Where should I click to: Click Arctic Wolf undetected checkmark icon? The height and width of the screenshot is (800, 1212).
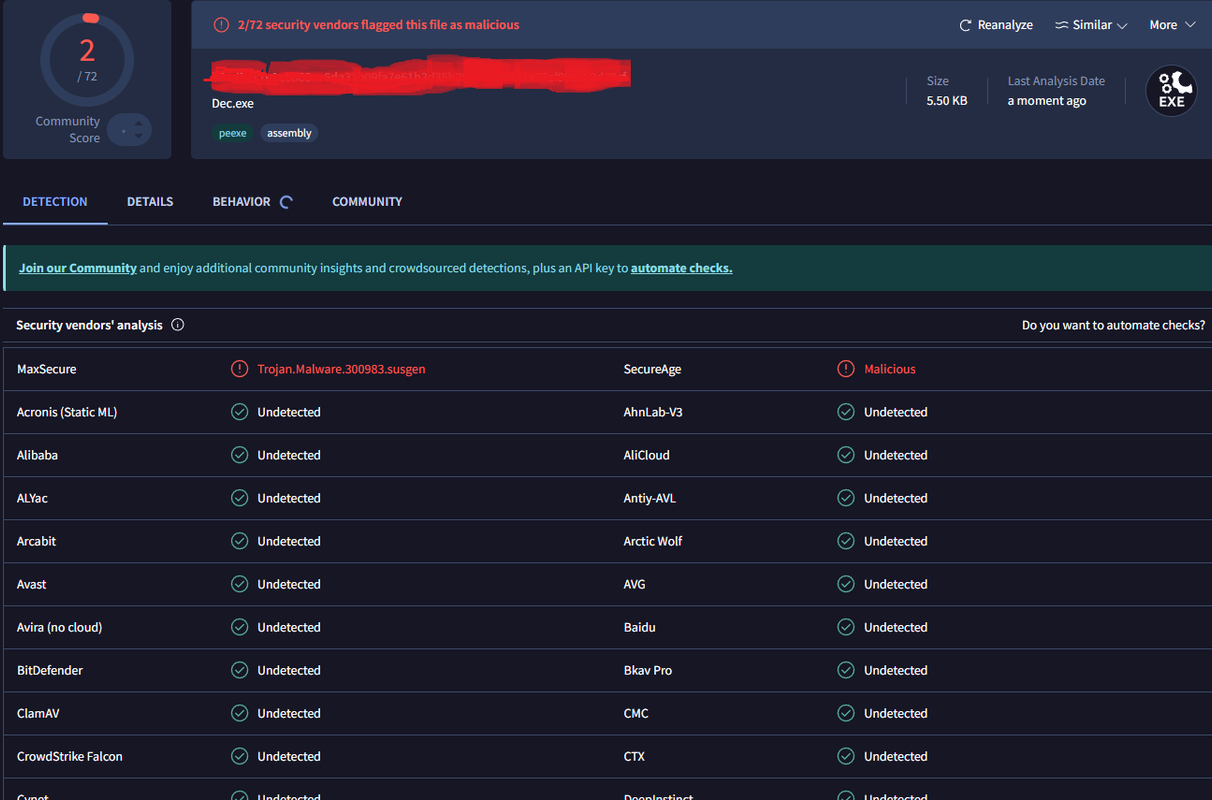846,541
